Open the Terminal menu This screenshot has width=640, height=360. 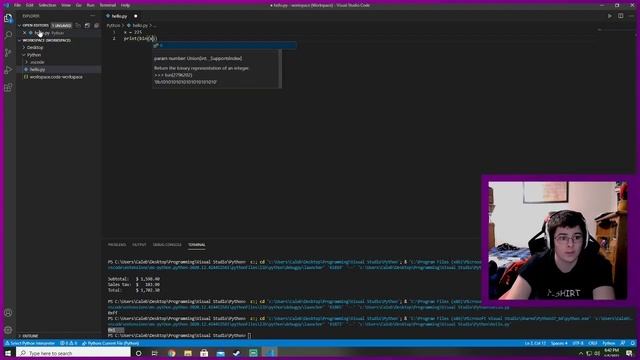pyautogui.click(x=108, y=5)
